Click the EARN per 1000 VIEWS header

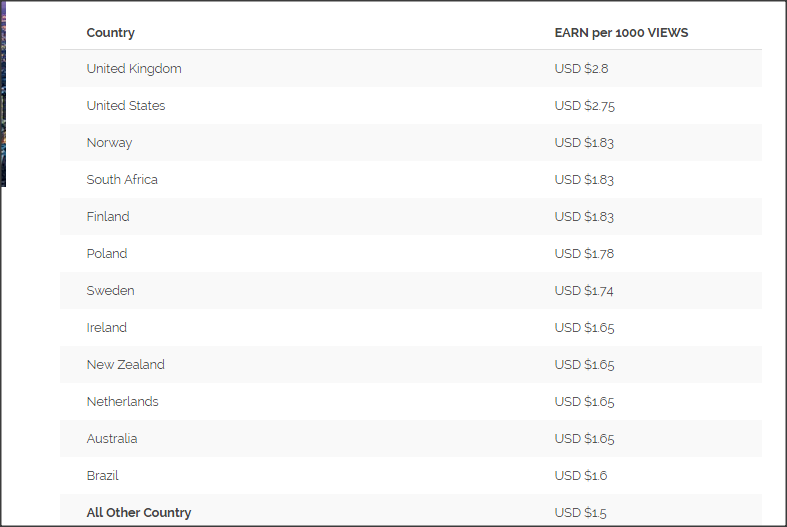point(621,33)
